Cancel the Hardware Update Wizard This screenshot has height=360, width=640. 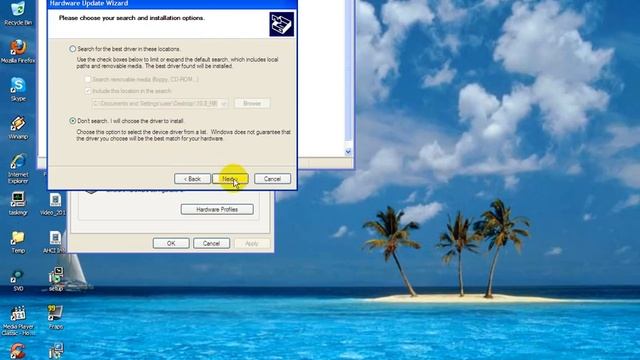point(272,179)
